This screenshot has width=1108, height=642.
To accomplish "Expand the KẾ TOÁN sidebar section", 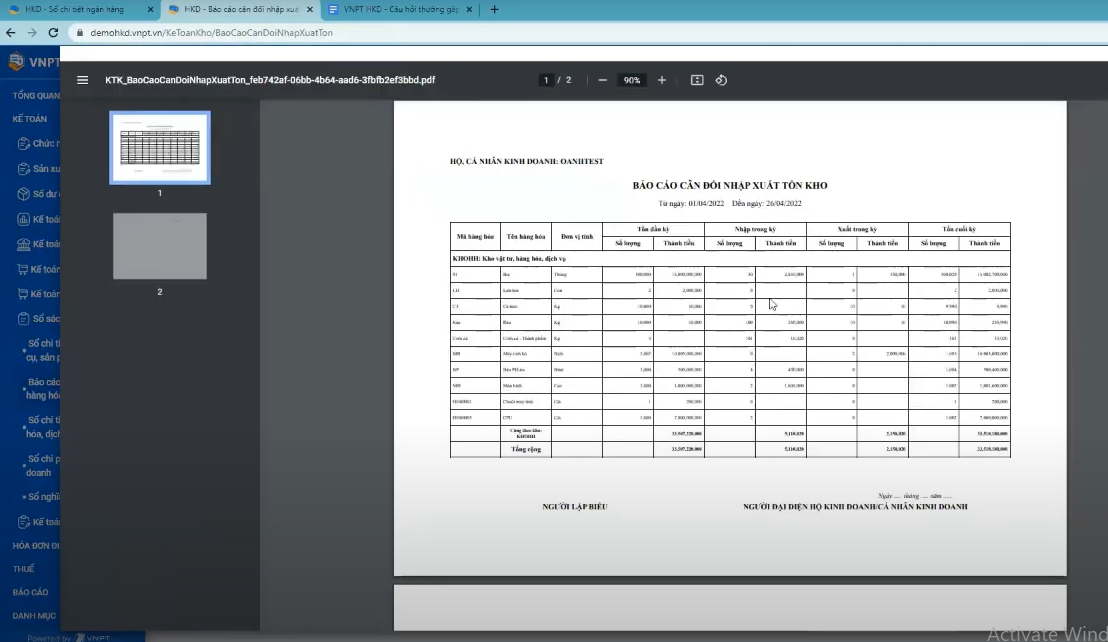I will click(x=31, y=118).
